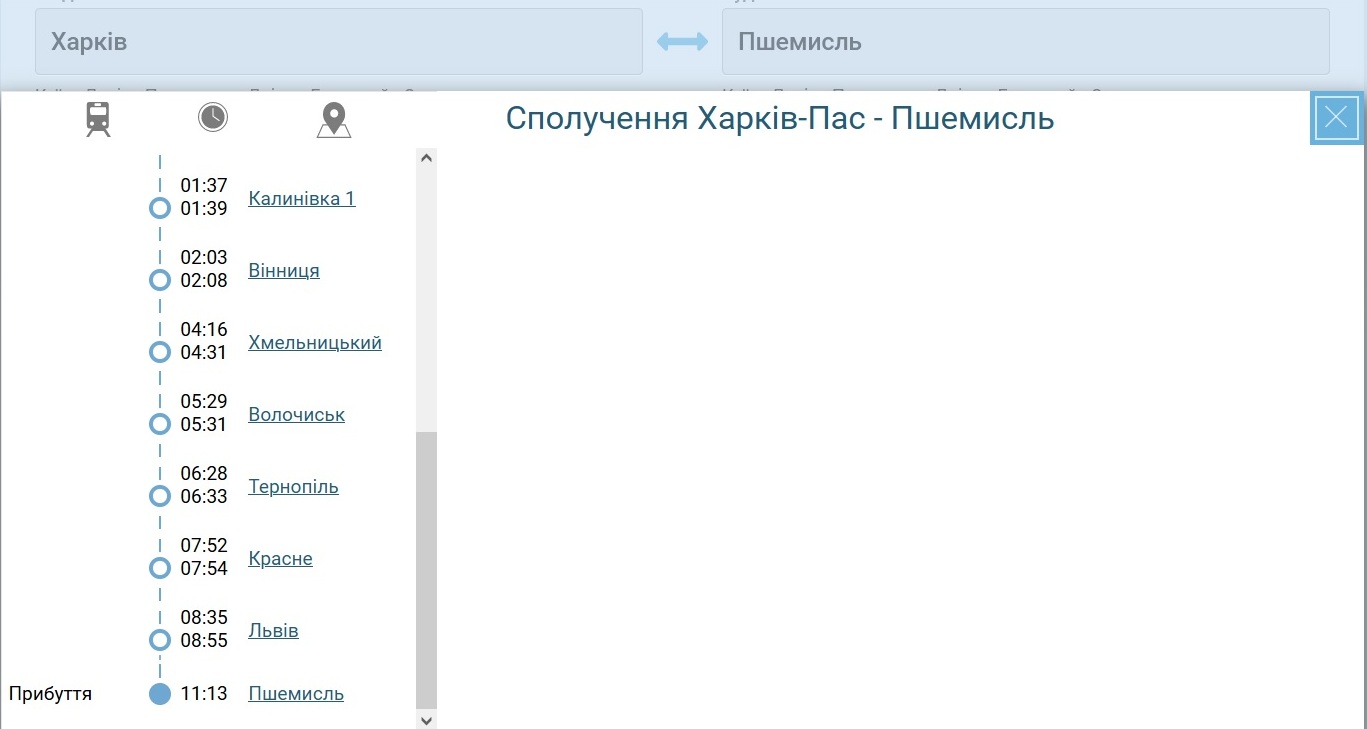Click the train icon in the column header
1367x729 pixels.
[98, 119]
